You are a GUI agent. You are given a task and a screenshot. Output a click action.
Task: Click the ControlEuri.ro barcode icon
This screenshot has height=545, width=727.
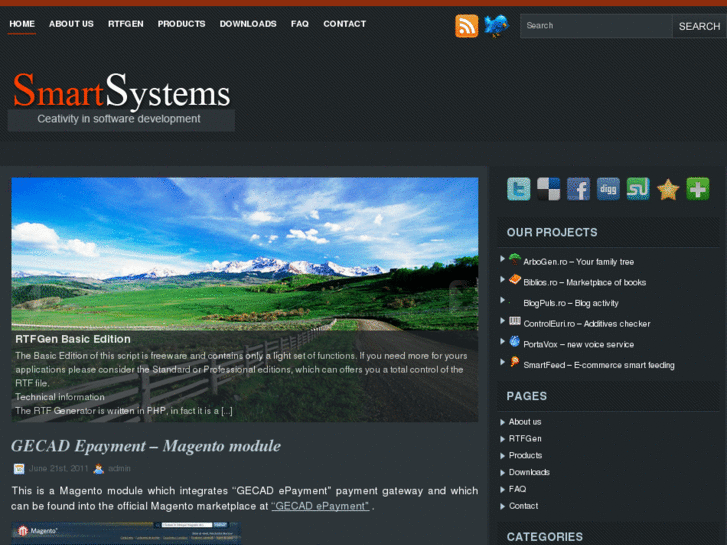(x=515, y=321)
